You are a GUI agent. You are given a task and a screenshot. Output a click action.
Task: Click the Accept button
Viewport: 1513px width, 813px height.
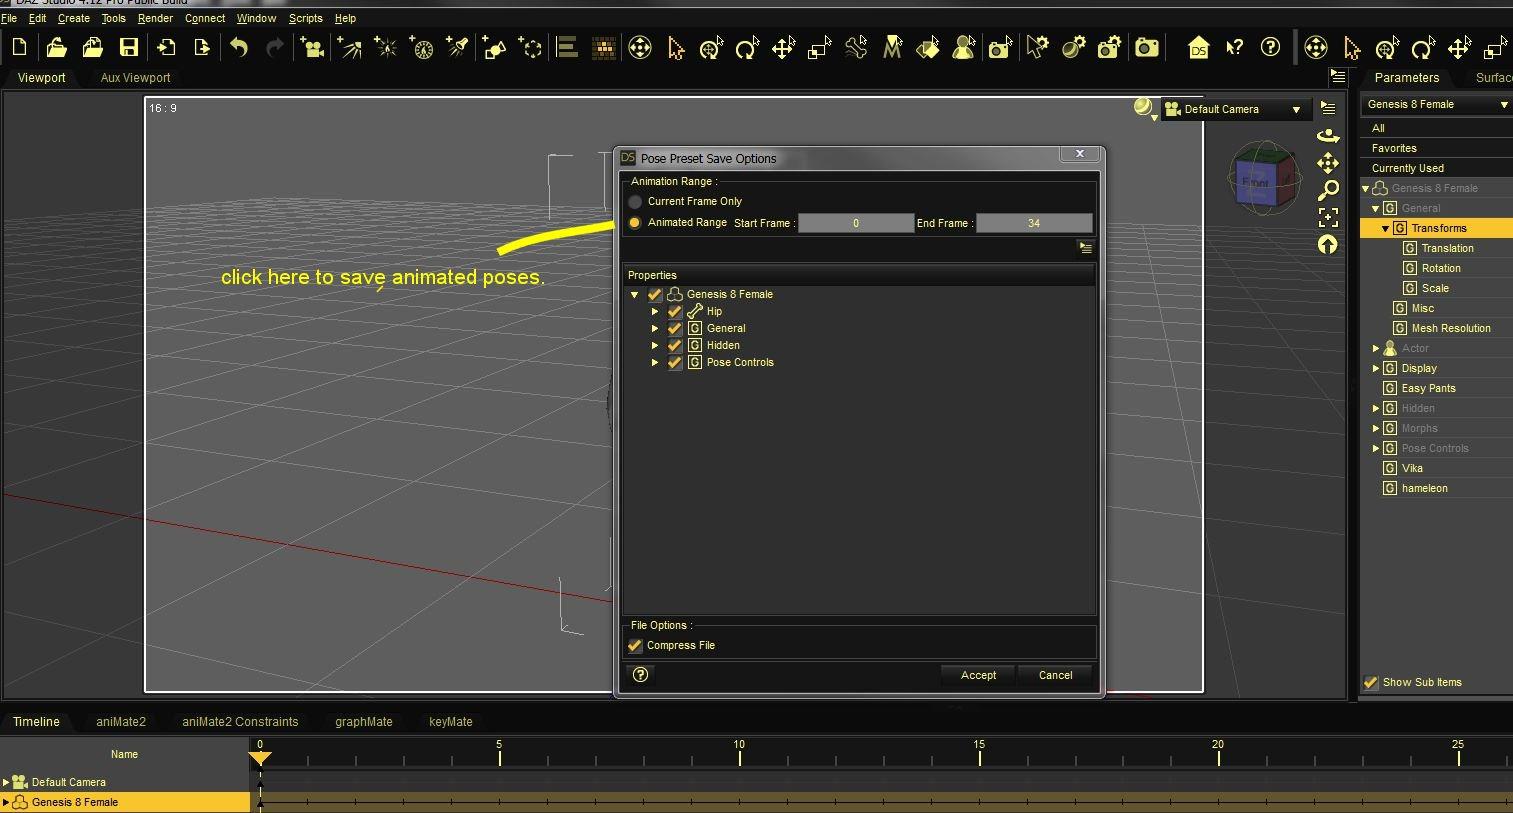pos(978,676)
